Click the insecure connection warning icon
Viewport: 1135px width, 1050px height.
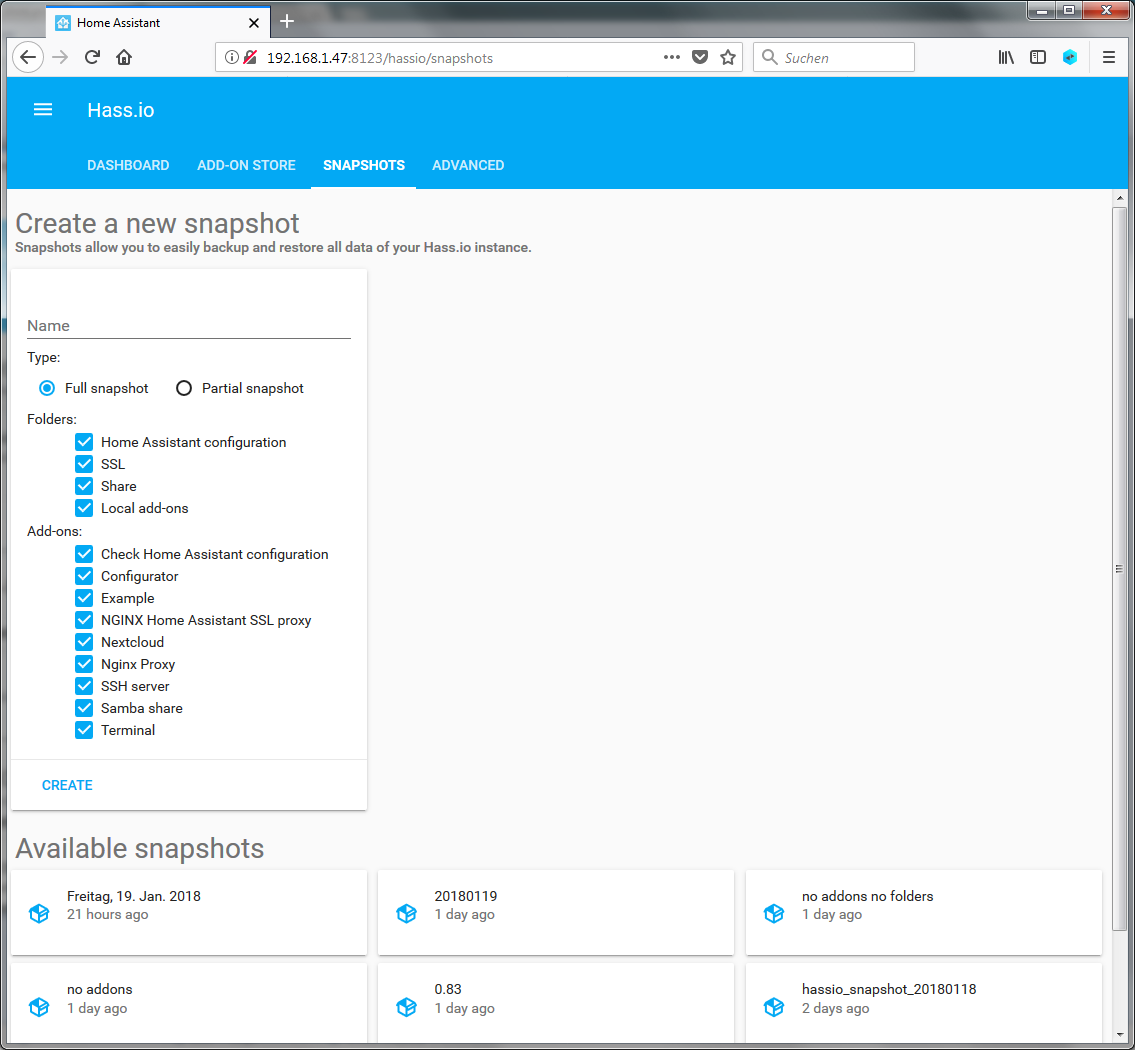click(250, 57)
